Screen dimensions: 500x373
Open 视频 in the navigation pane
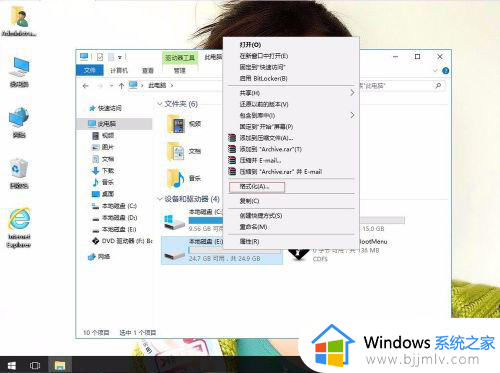click(108, 135)
